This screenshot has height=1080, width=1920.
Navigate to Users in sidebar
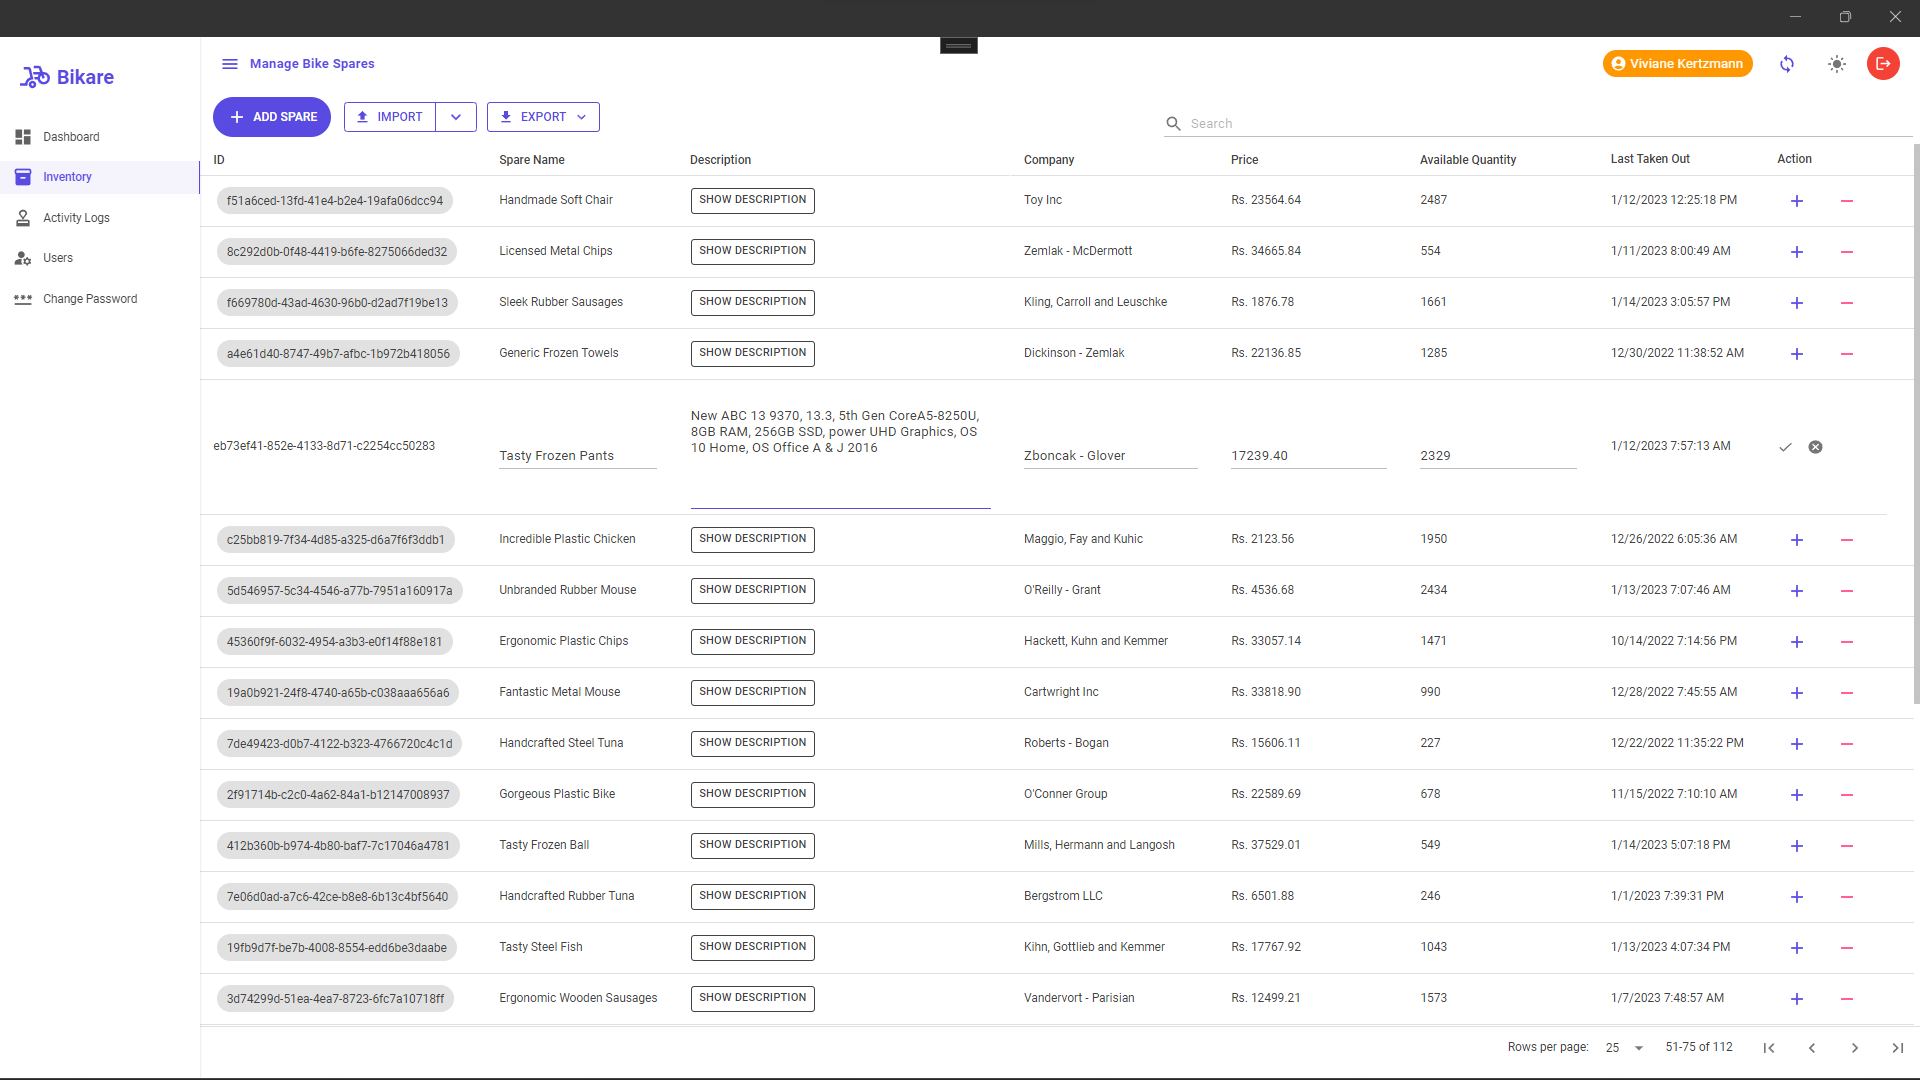click(x=58, y=258)
